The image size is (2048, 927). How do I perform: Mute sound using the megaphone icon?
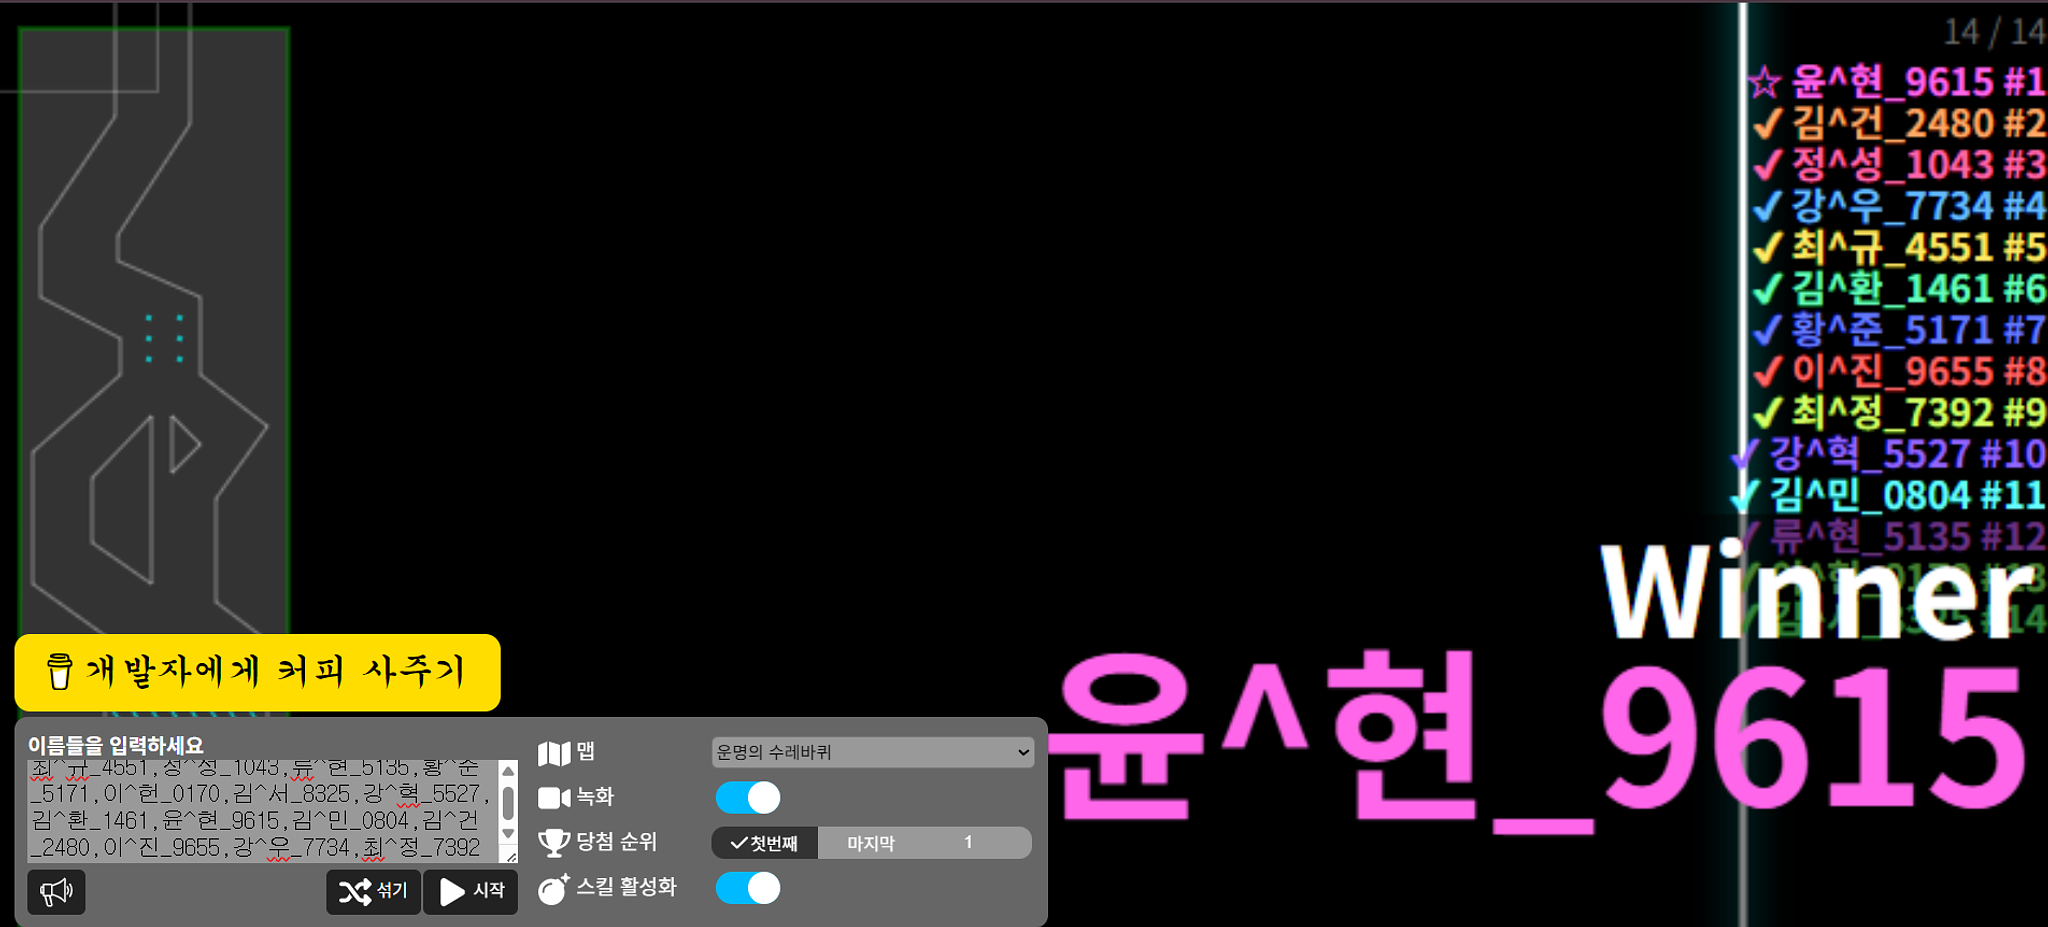[56, 892]
